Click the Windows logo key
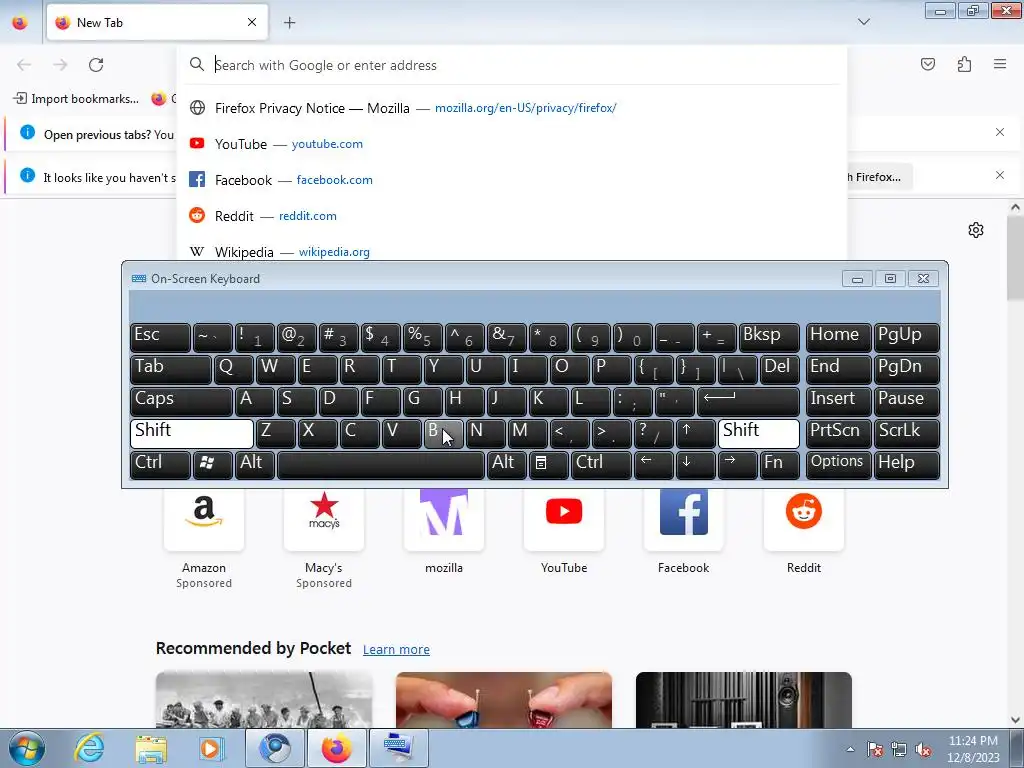The image size is (1024, 768). pyautogui.click(x=212, y=465)
